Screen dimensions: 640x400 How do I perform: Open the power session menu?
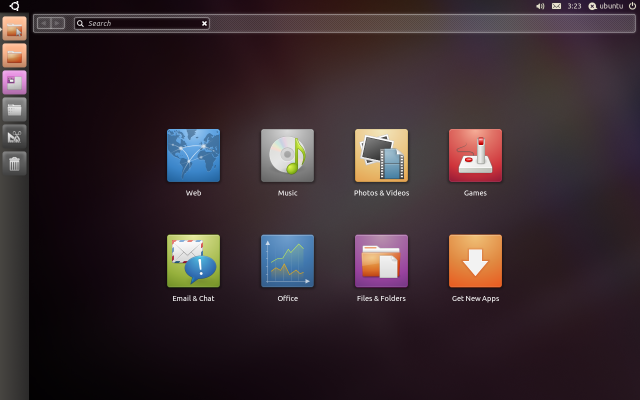click(632, 6)
